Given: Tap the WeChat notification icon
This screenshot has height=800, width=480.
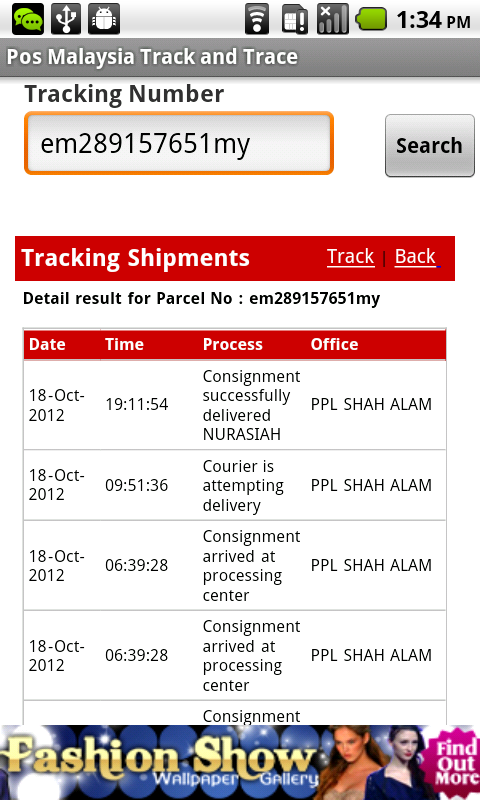Looking at the screenshot, I should [x=28, y=19].
